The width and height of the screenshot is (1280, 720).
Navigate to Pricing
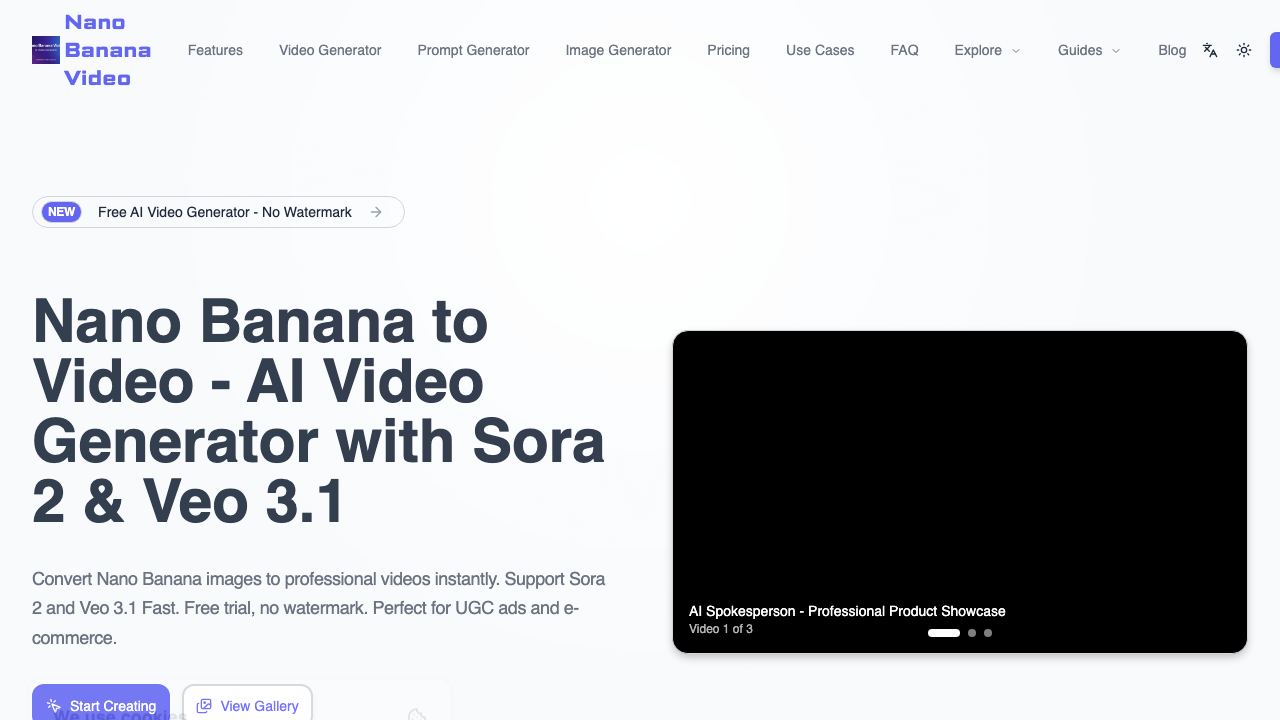click(x=728, y=50)
